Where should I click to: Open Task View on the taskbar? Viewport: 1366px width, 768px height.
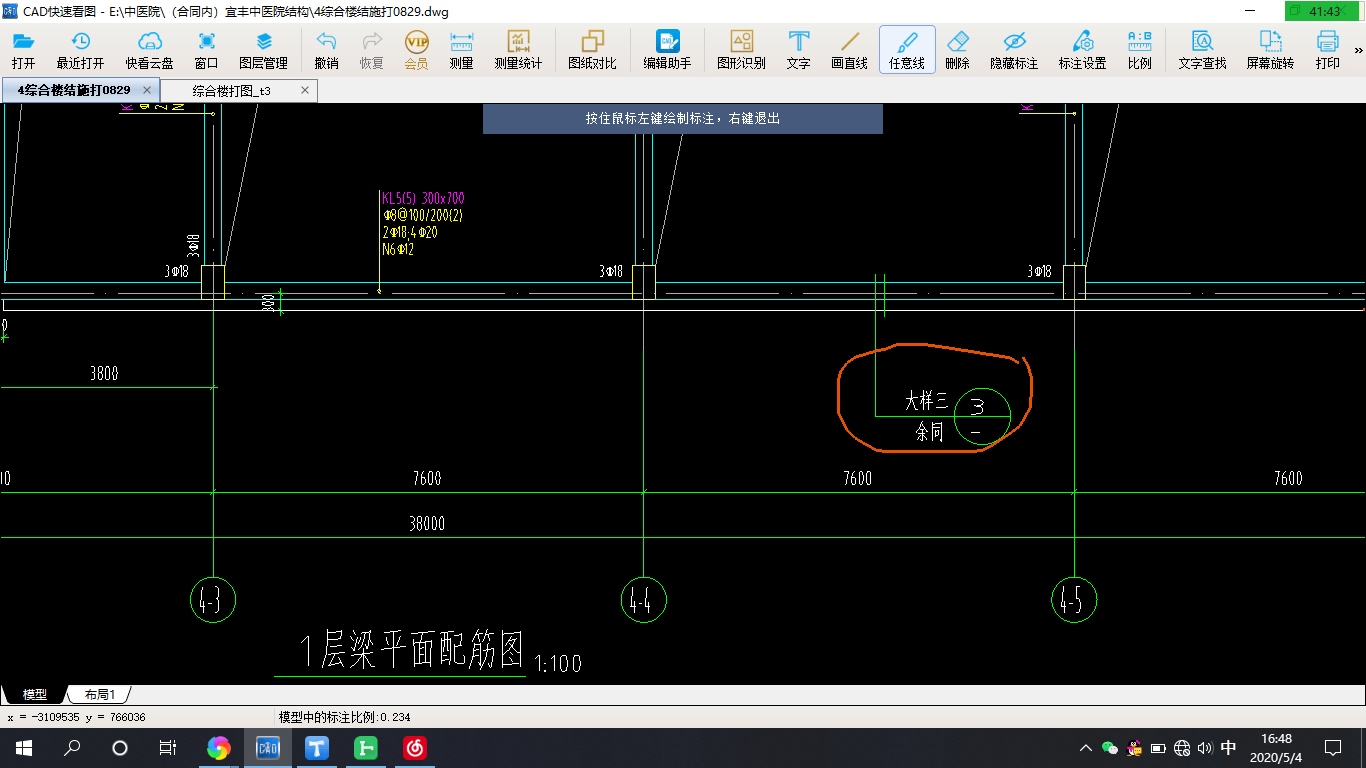click(x=168, y=747)
